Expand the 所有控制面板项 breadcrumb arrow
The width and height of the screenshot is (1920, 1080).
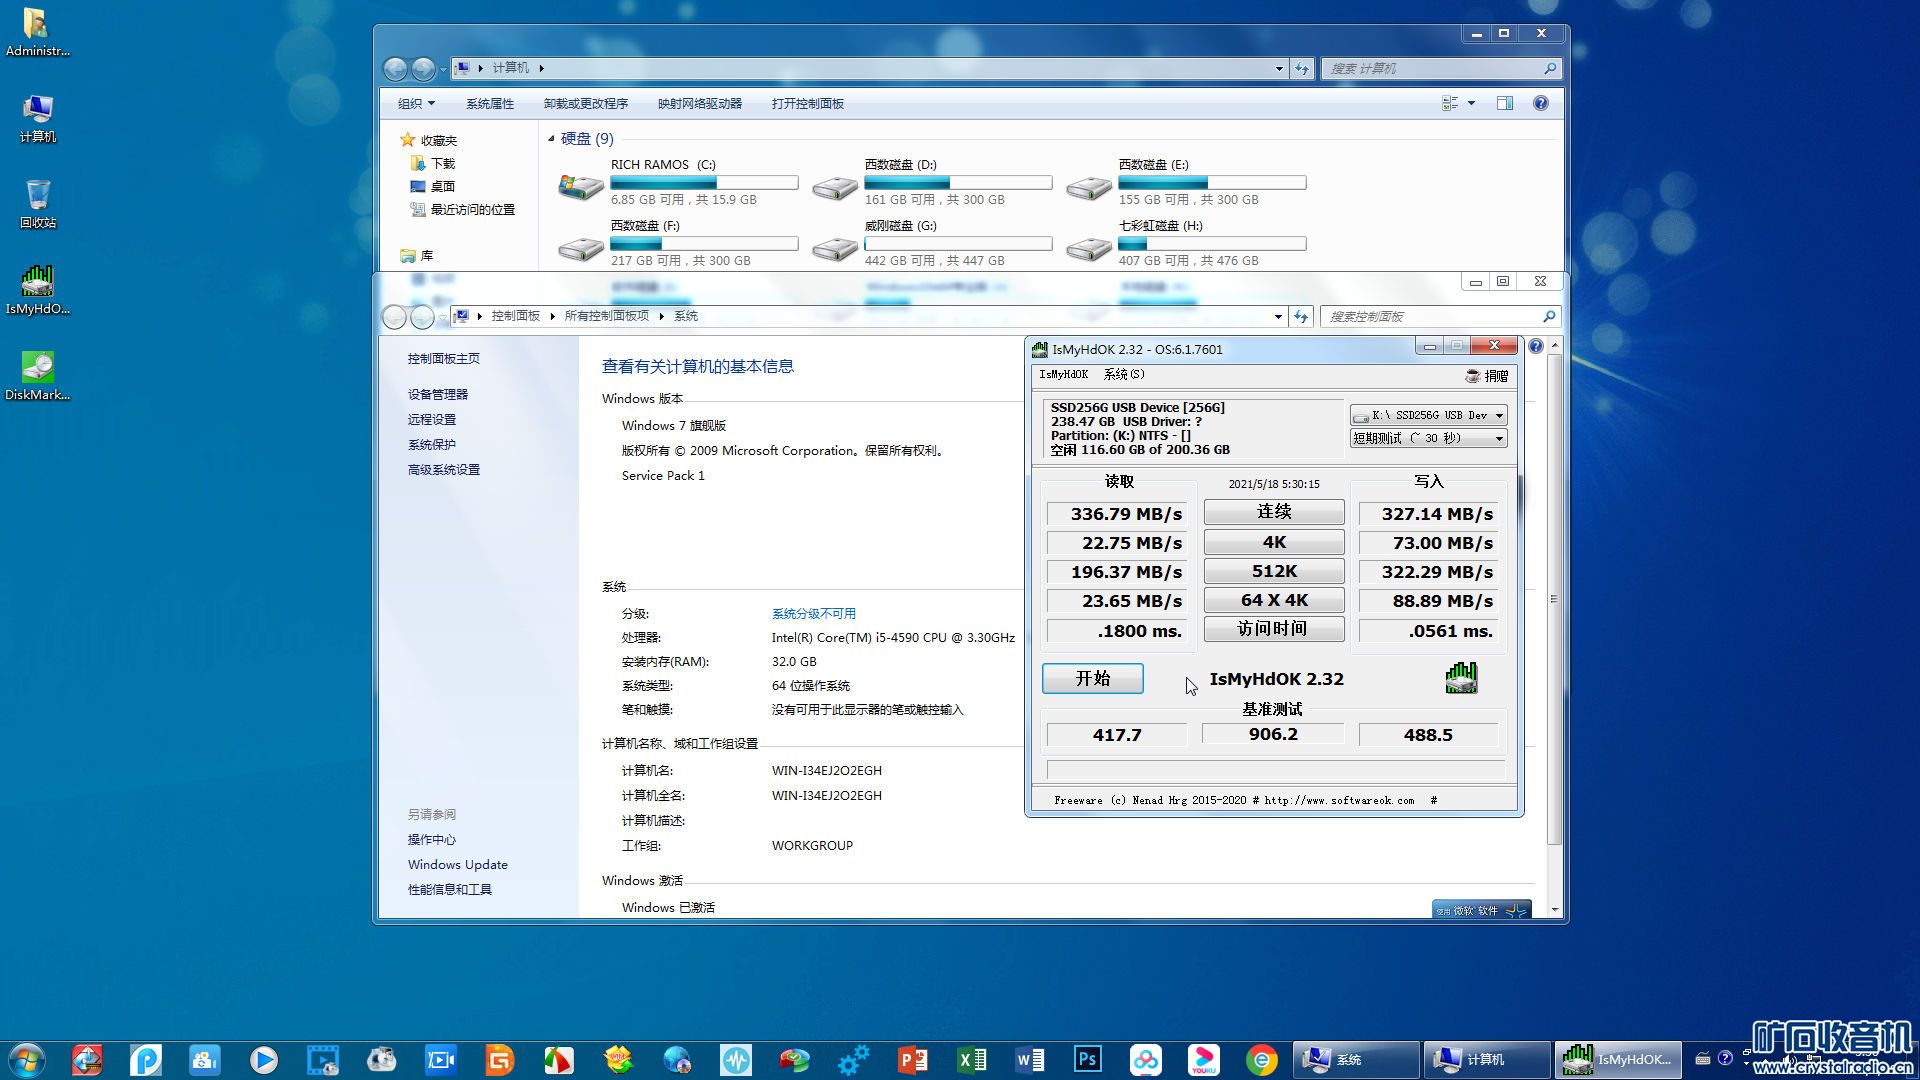point(661,316)
